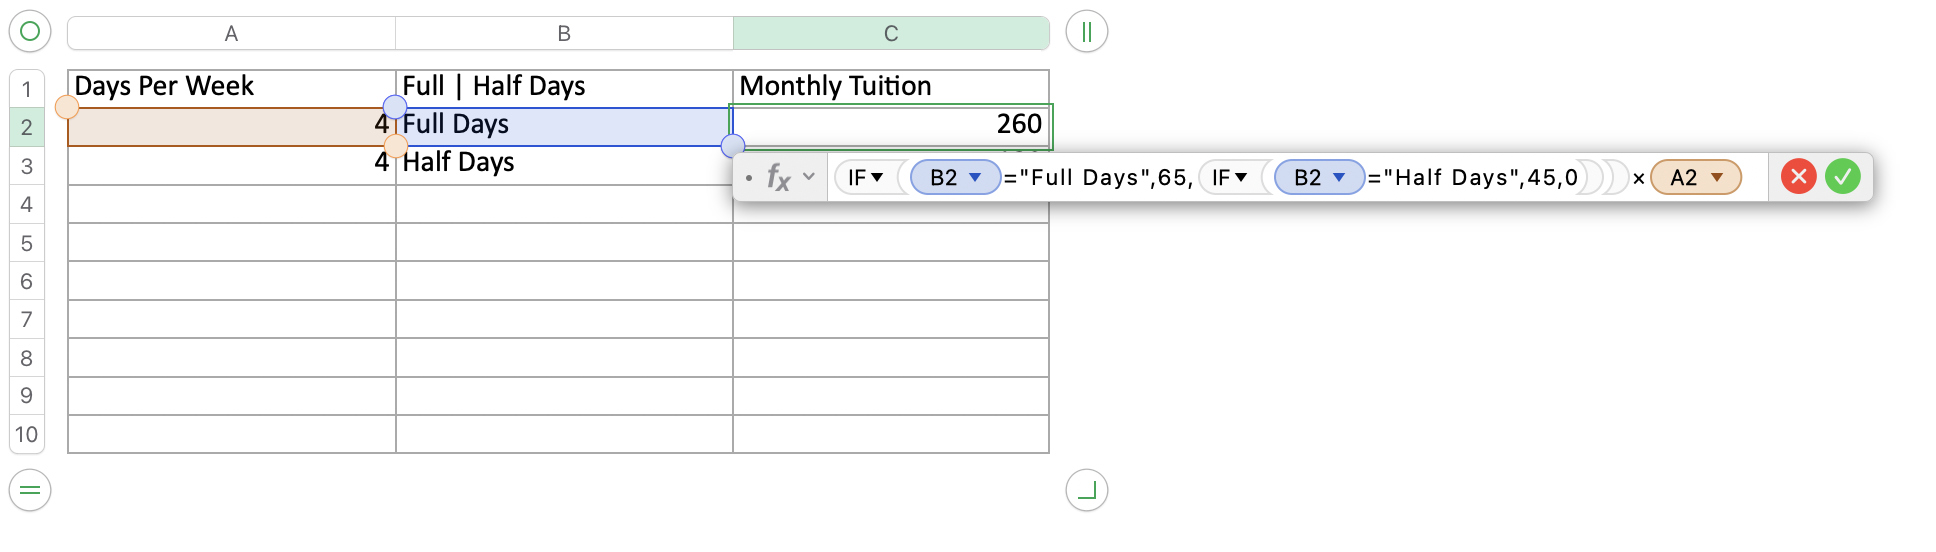Image resolution: width=1936 pixels, height=552 pixels.
Task: Cancel formula editing with red X
Action: click(1798, 177)
